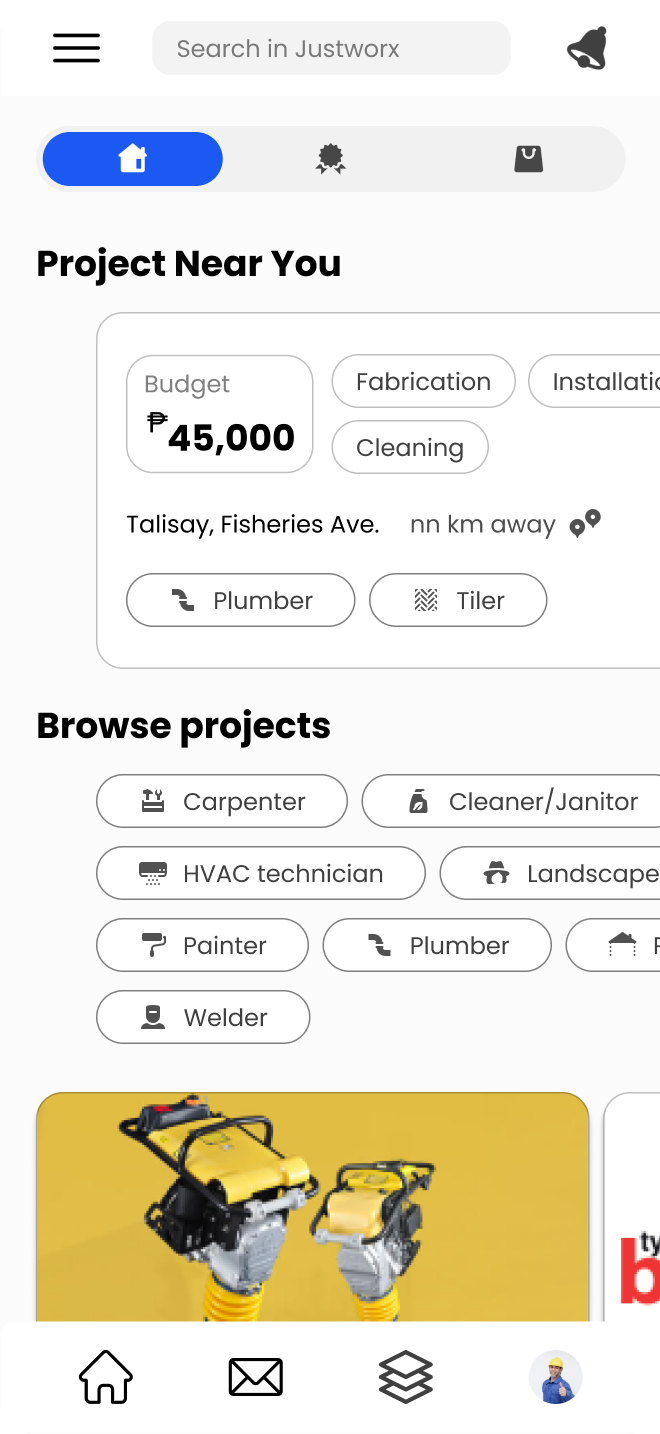660x1434 pixels.
Task: Switch to the badge award tab
Action: (330, 159)
